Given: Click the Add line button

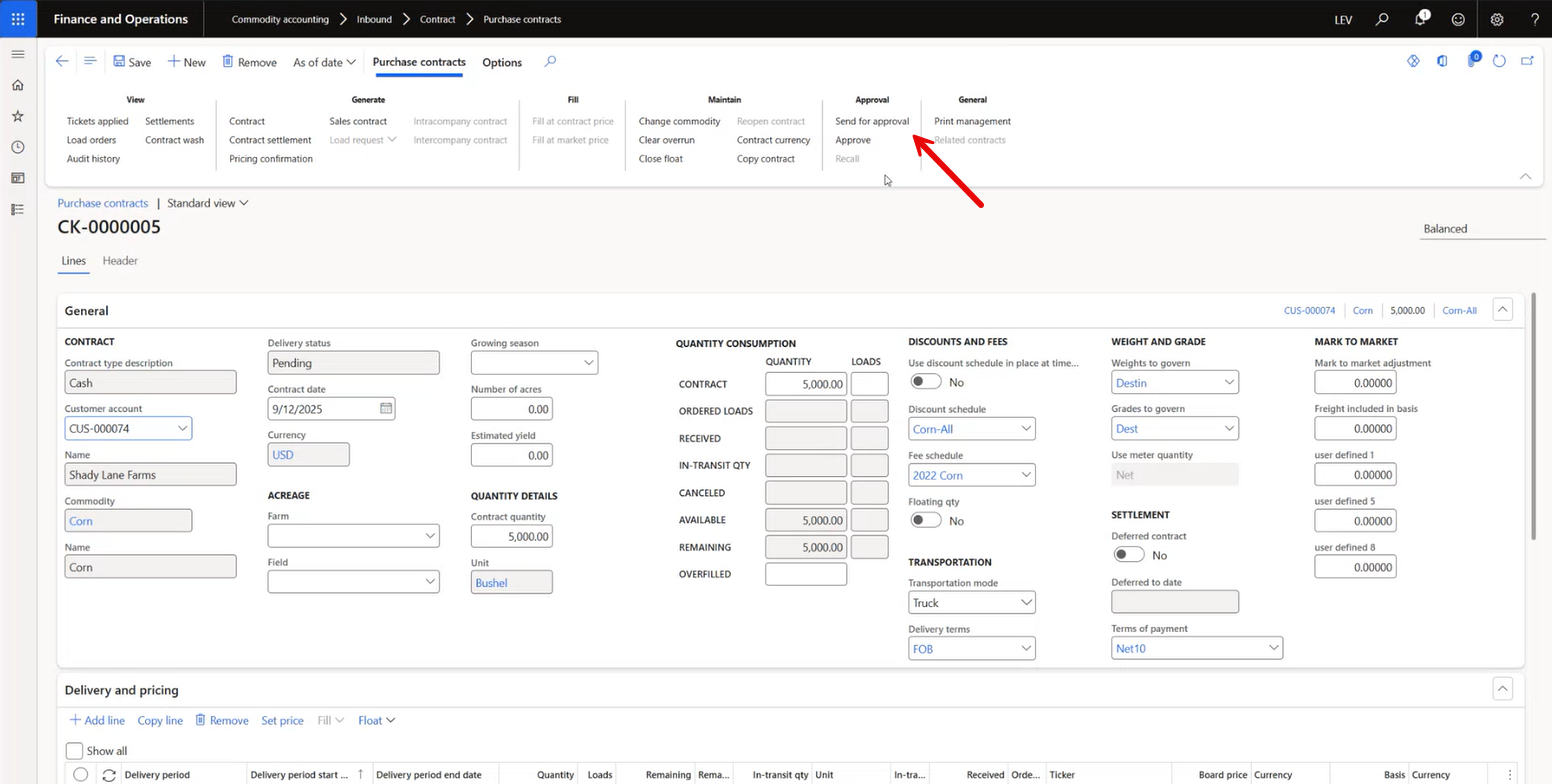Looking at the screenshot, I should (97, 720).
